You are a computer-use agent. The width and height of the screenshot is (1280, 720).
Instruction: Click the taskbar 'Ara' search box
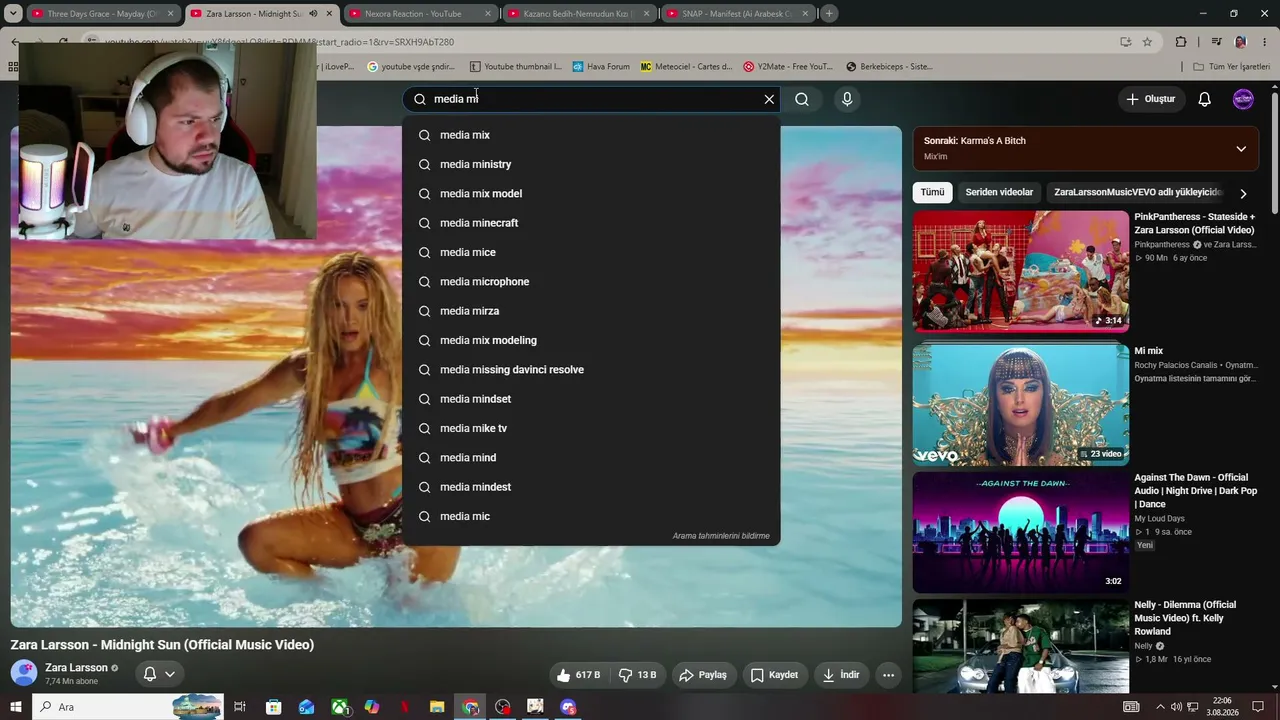tap(128, 707)
